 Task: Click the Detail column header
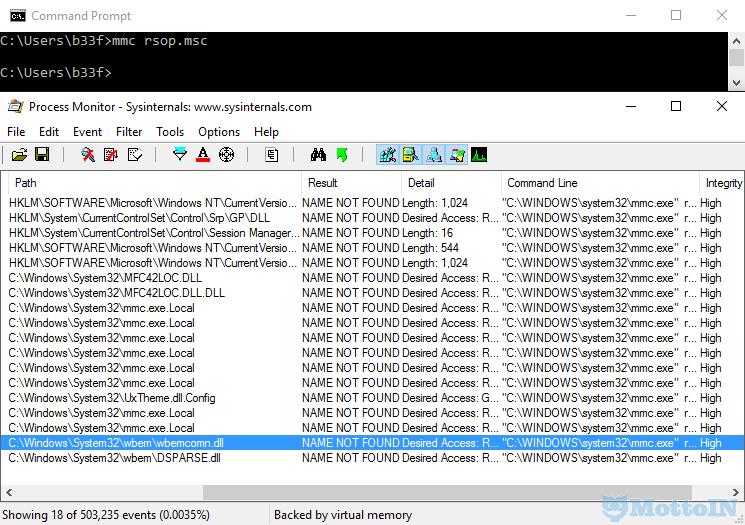coord(451,183)
